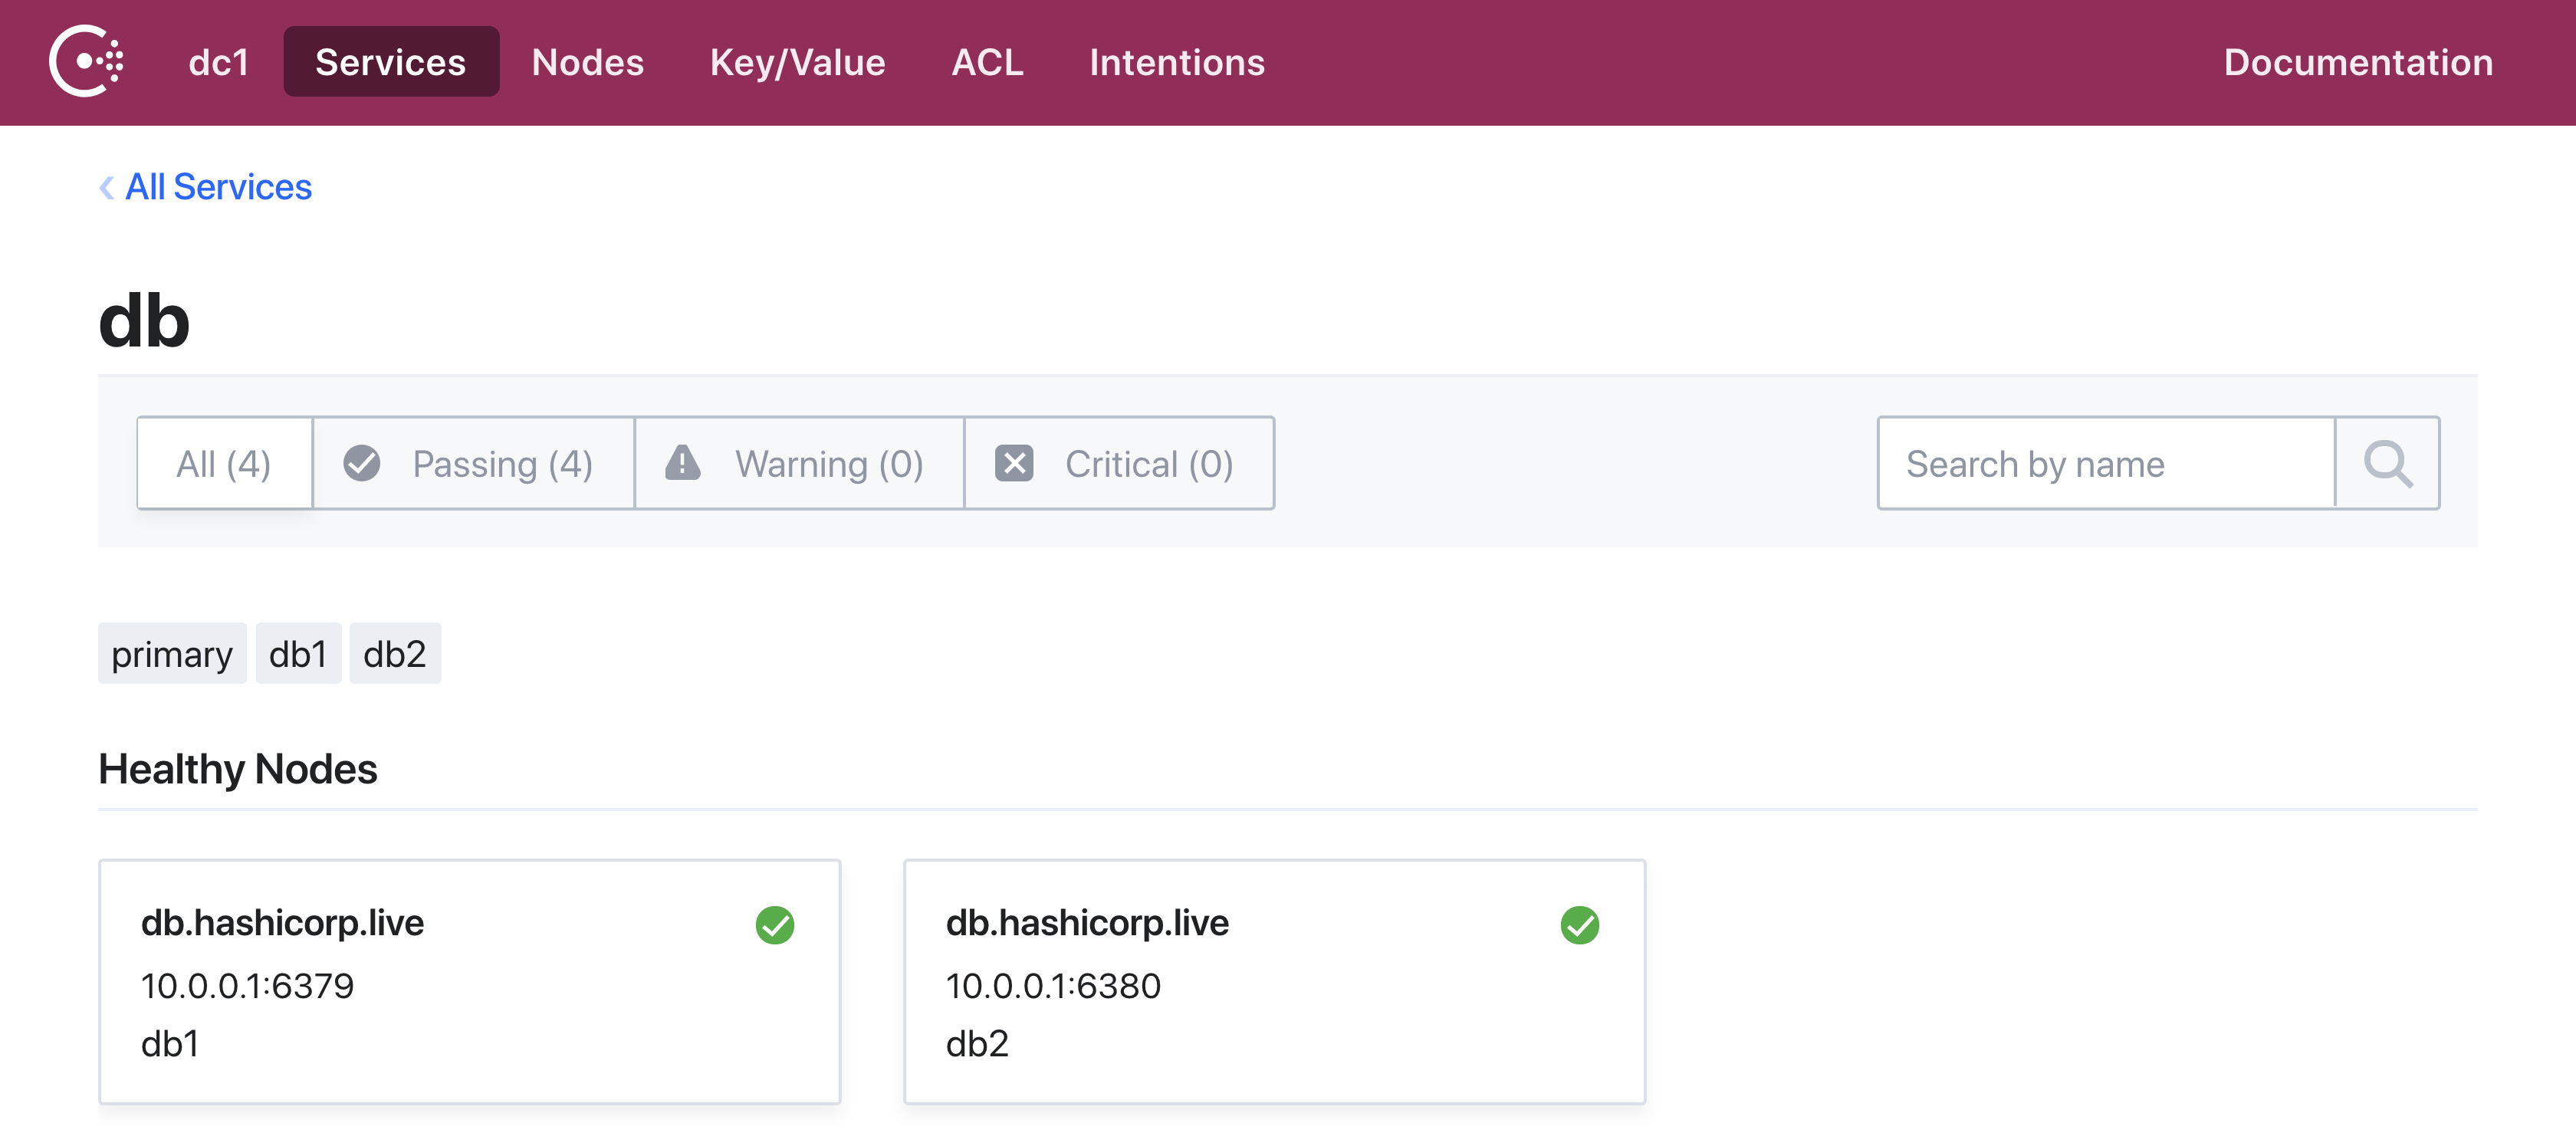
Task: Click the critical X icon
Action: (x=1014, y=463)
